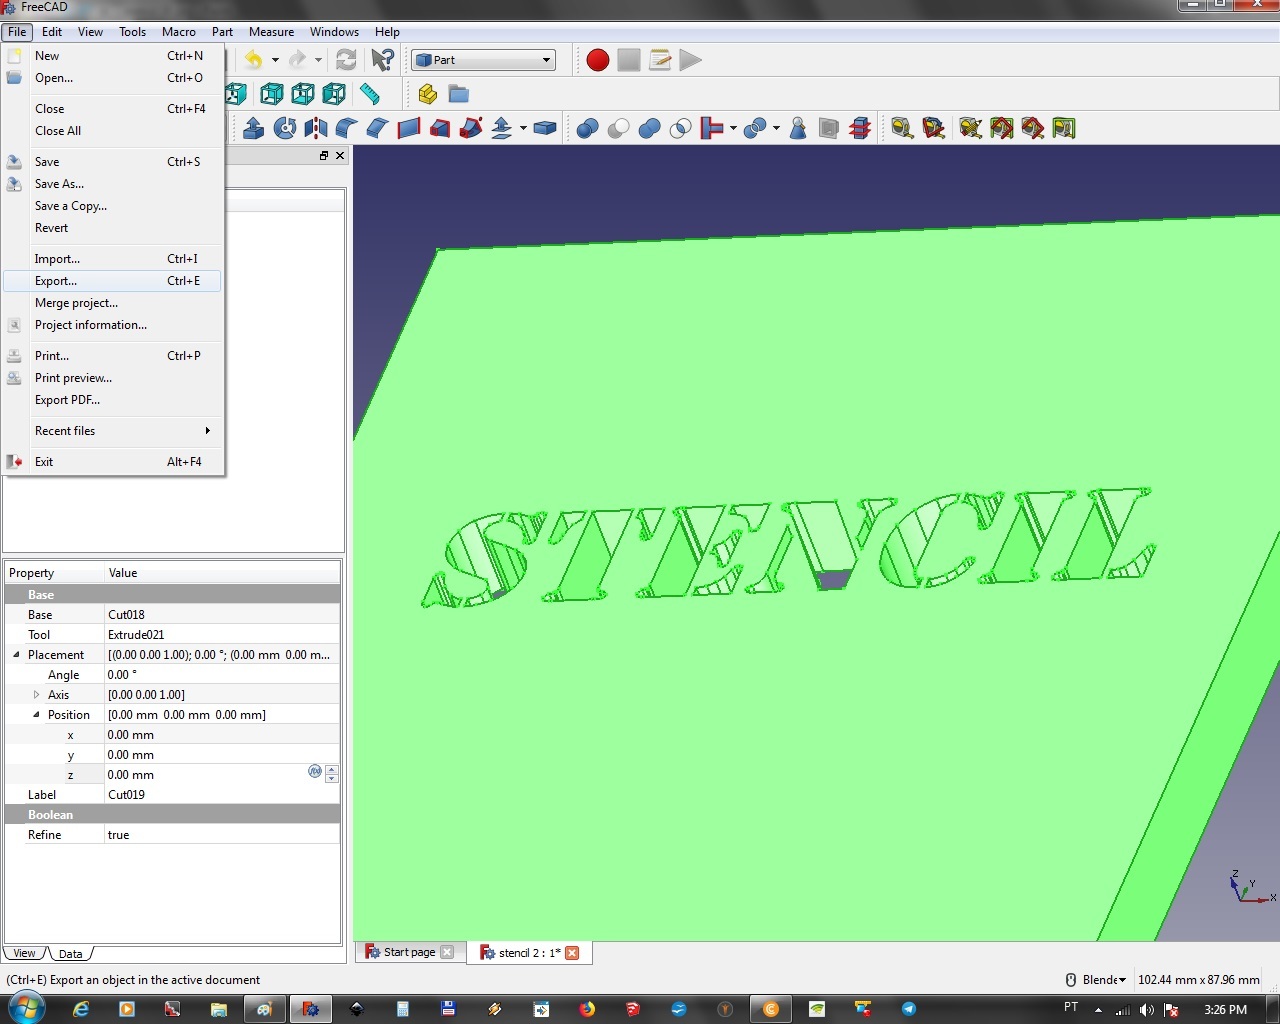This screenshot has height=1024, width=1280.
Task: Choose Export PDF... from the File menu
Action: [113, 400]
